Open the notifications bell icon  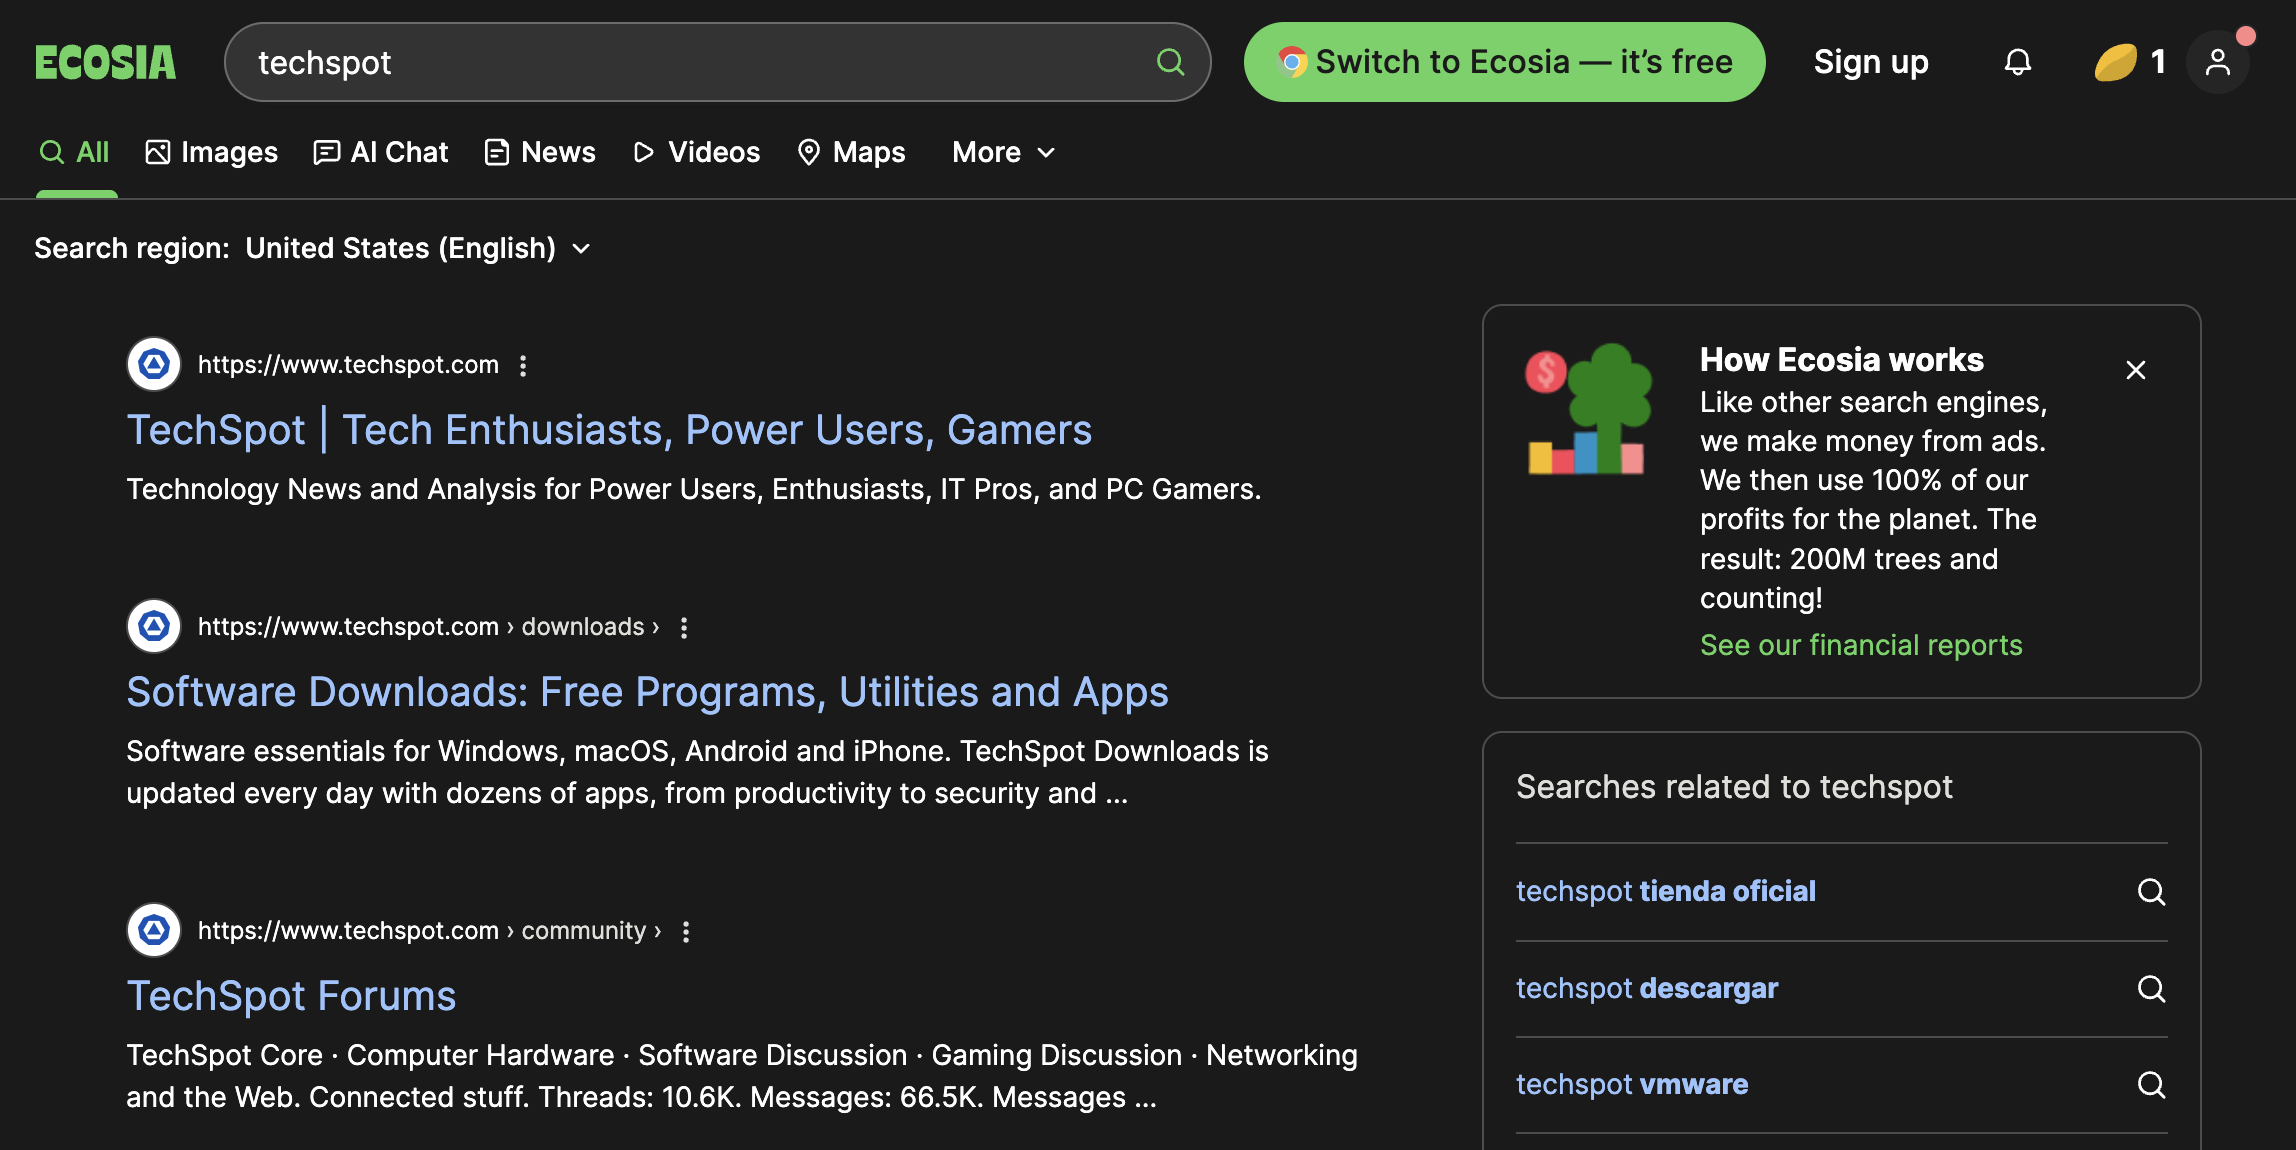click(2018, 62)
